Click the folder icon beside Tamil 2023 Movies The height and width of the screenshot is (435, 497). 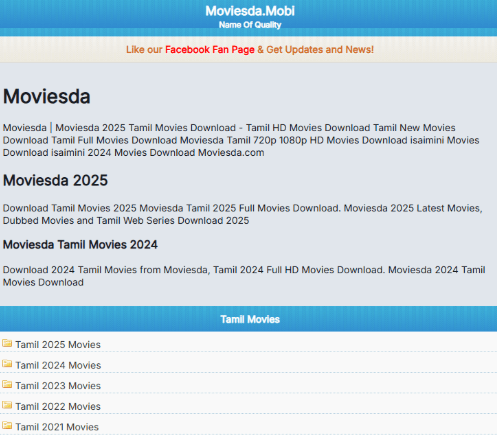click(7, 384)
